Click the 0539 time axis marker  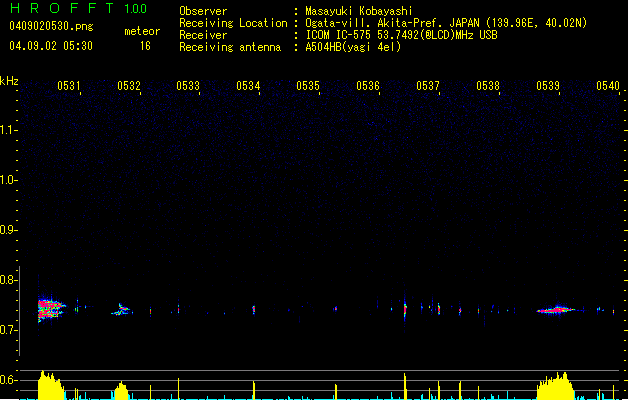548,86
